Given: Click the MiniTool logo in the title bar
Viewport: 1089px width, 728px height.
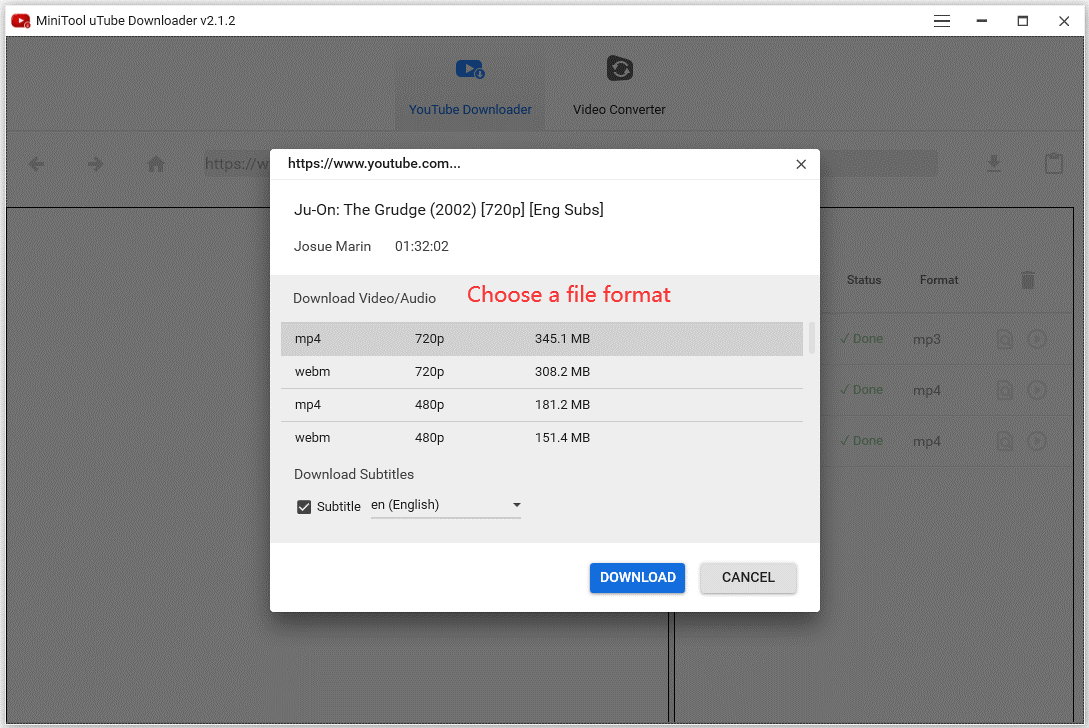Looking at the screenshot, I should pyautogui.click(x=18, y=19).
